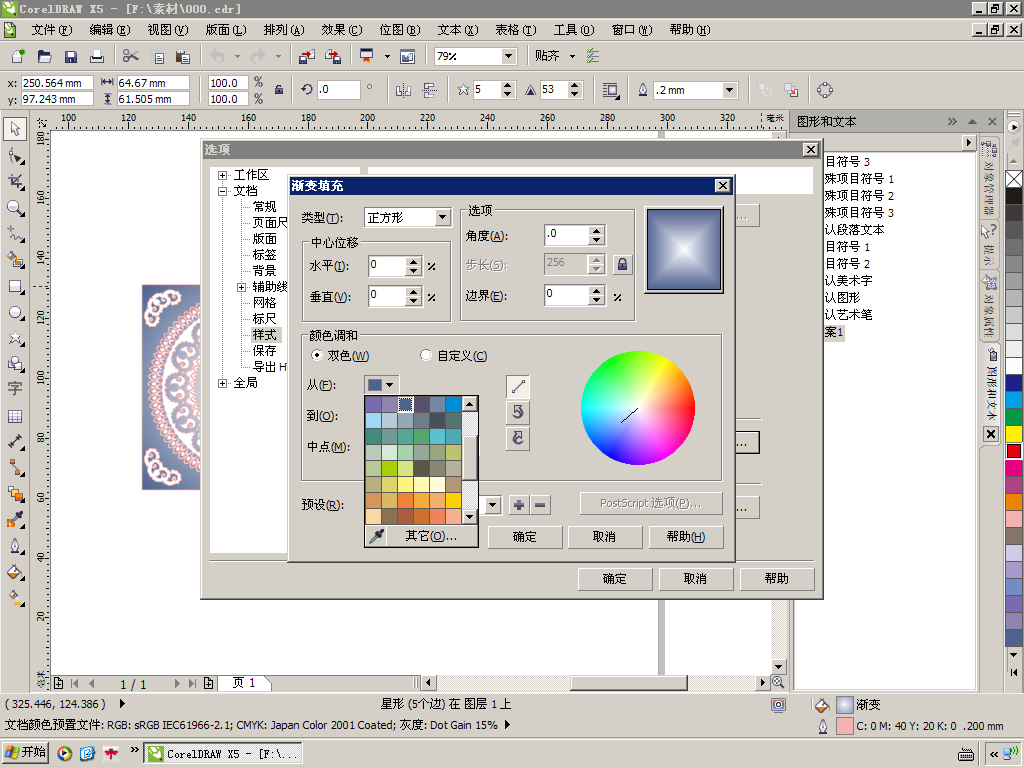Click the Paste clipboard icon

pyautogui.click(x=183, y=56)
